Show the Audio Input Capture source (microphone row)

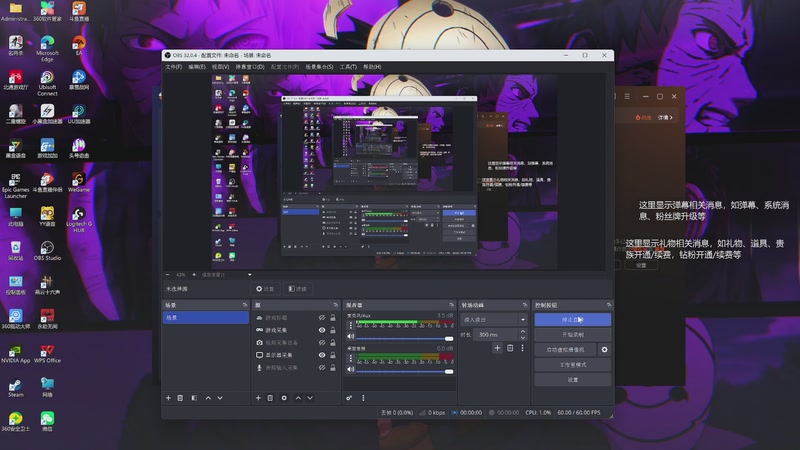322,367
